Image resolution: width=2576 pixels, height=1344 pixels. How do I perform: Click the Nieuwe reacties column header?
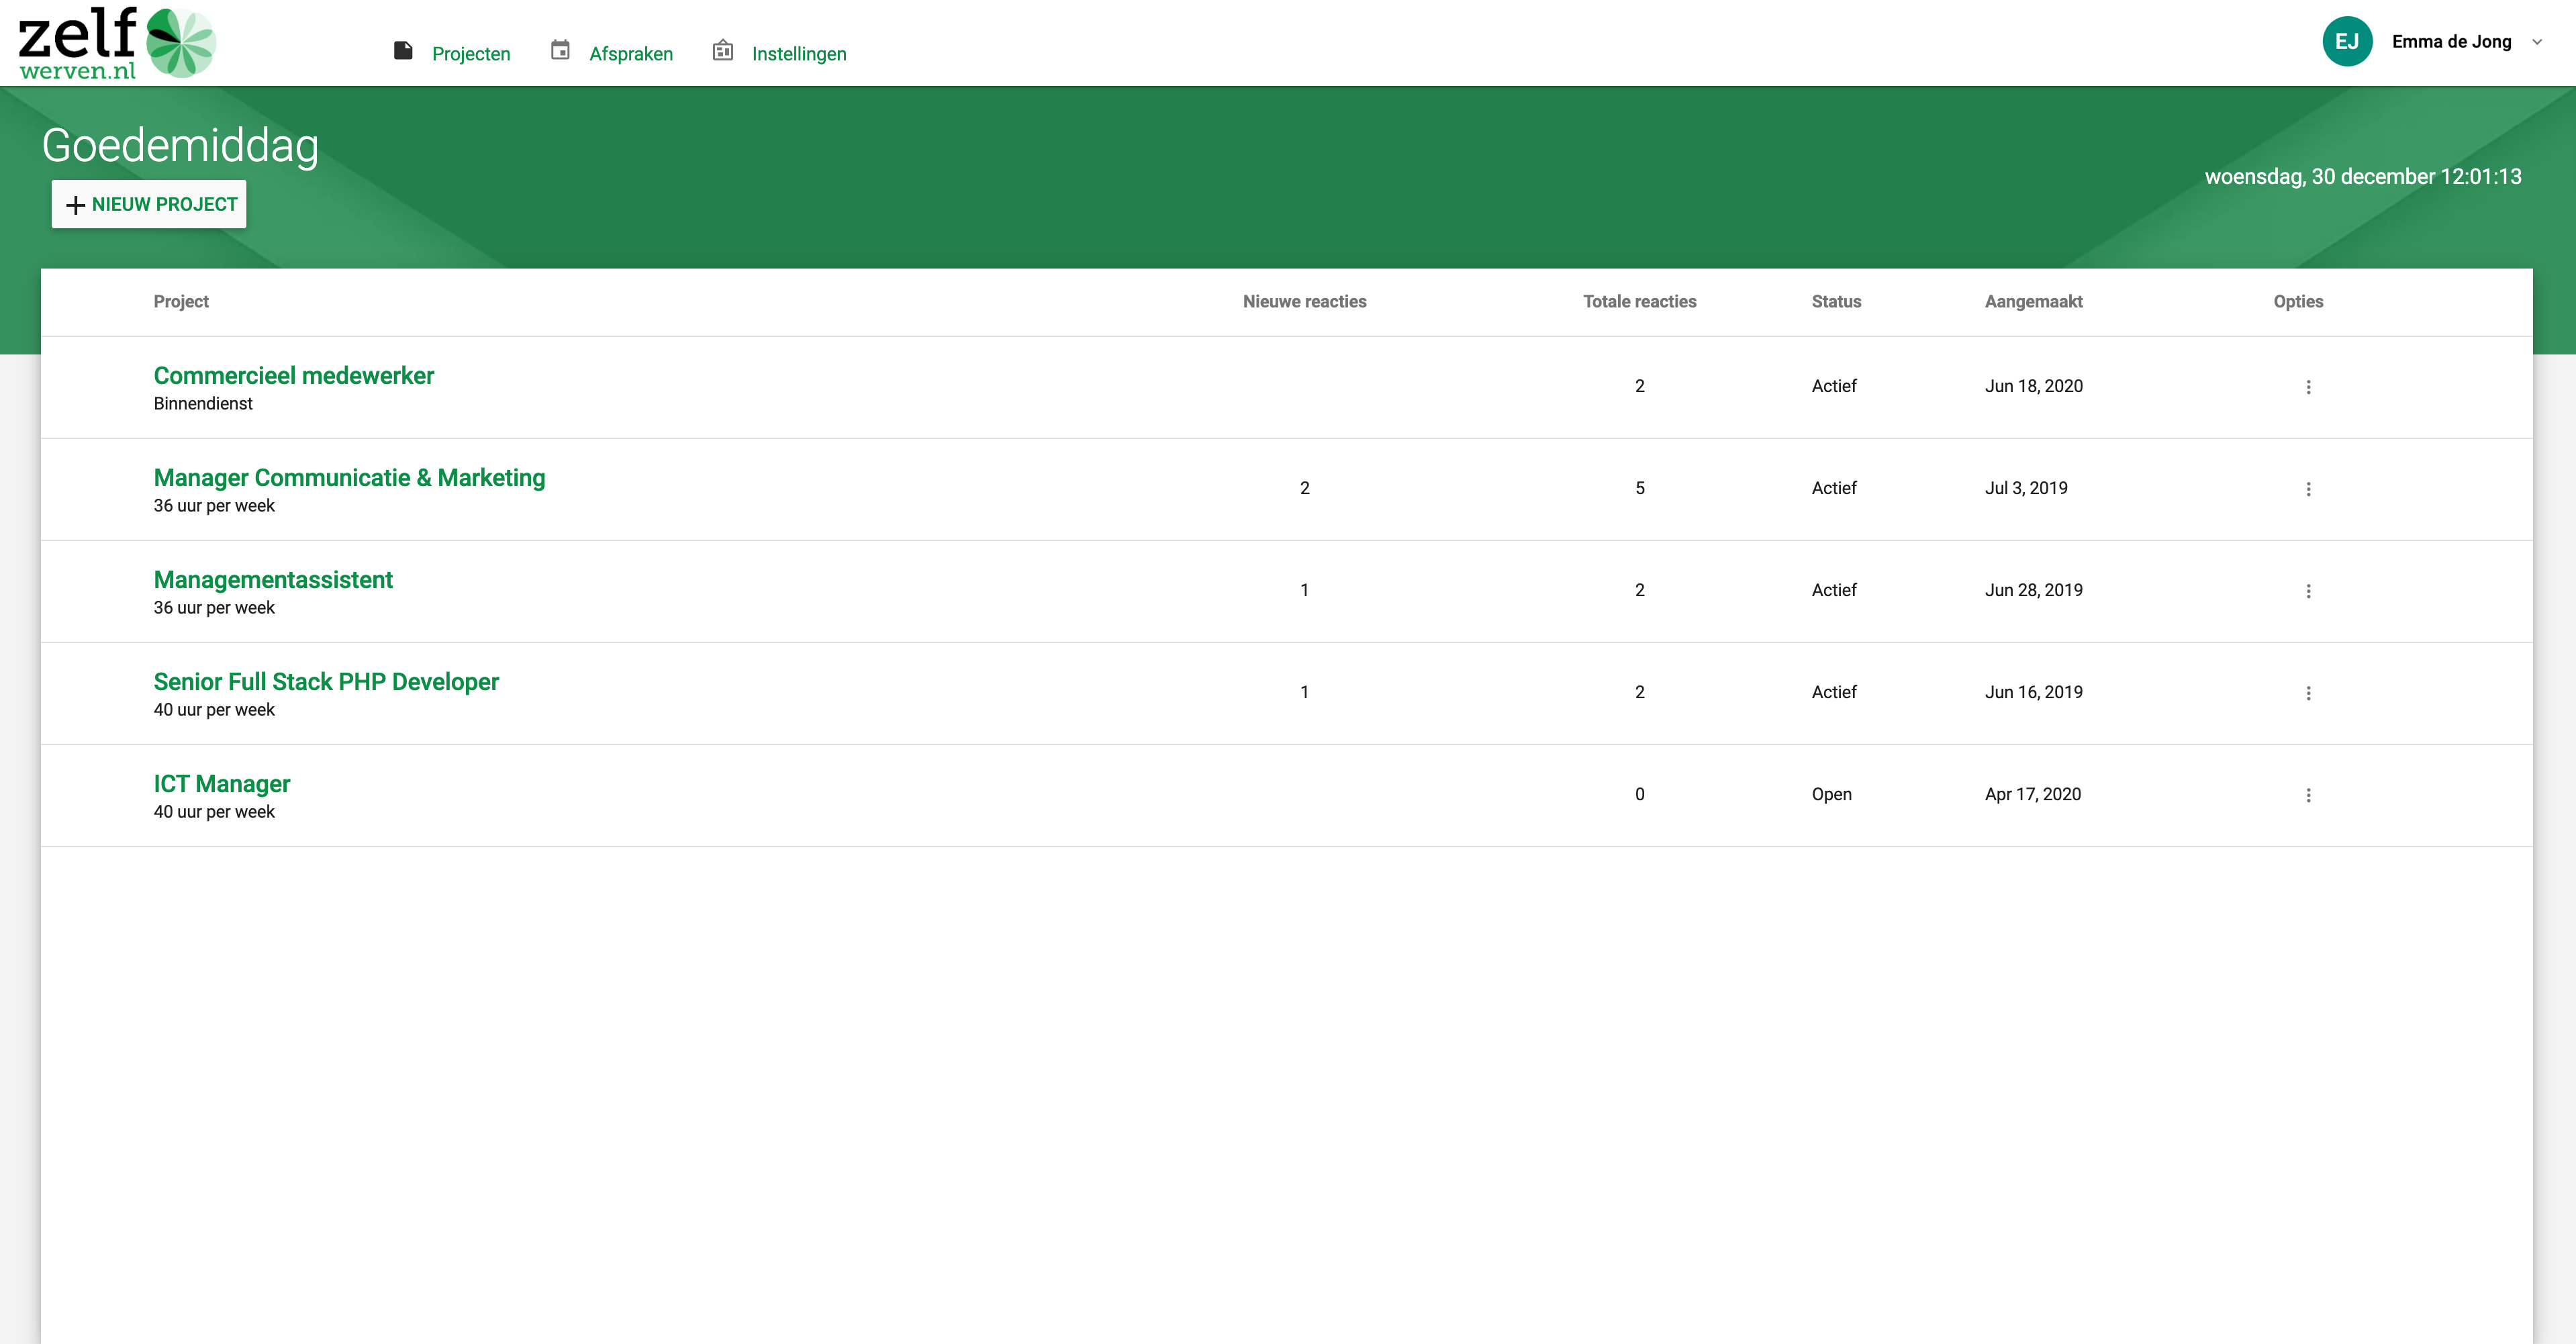[1304, 302]
